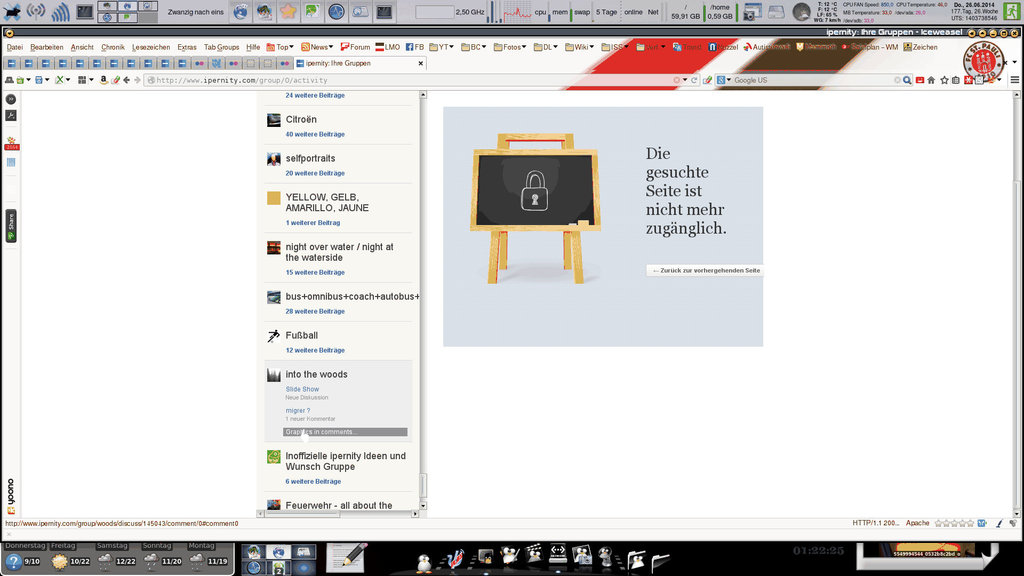Open the Lesezeichen menu

(151, 47)
